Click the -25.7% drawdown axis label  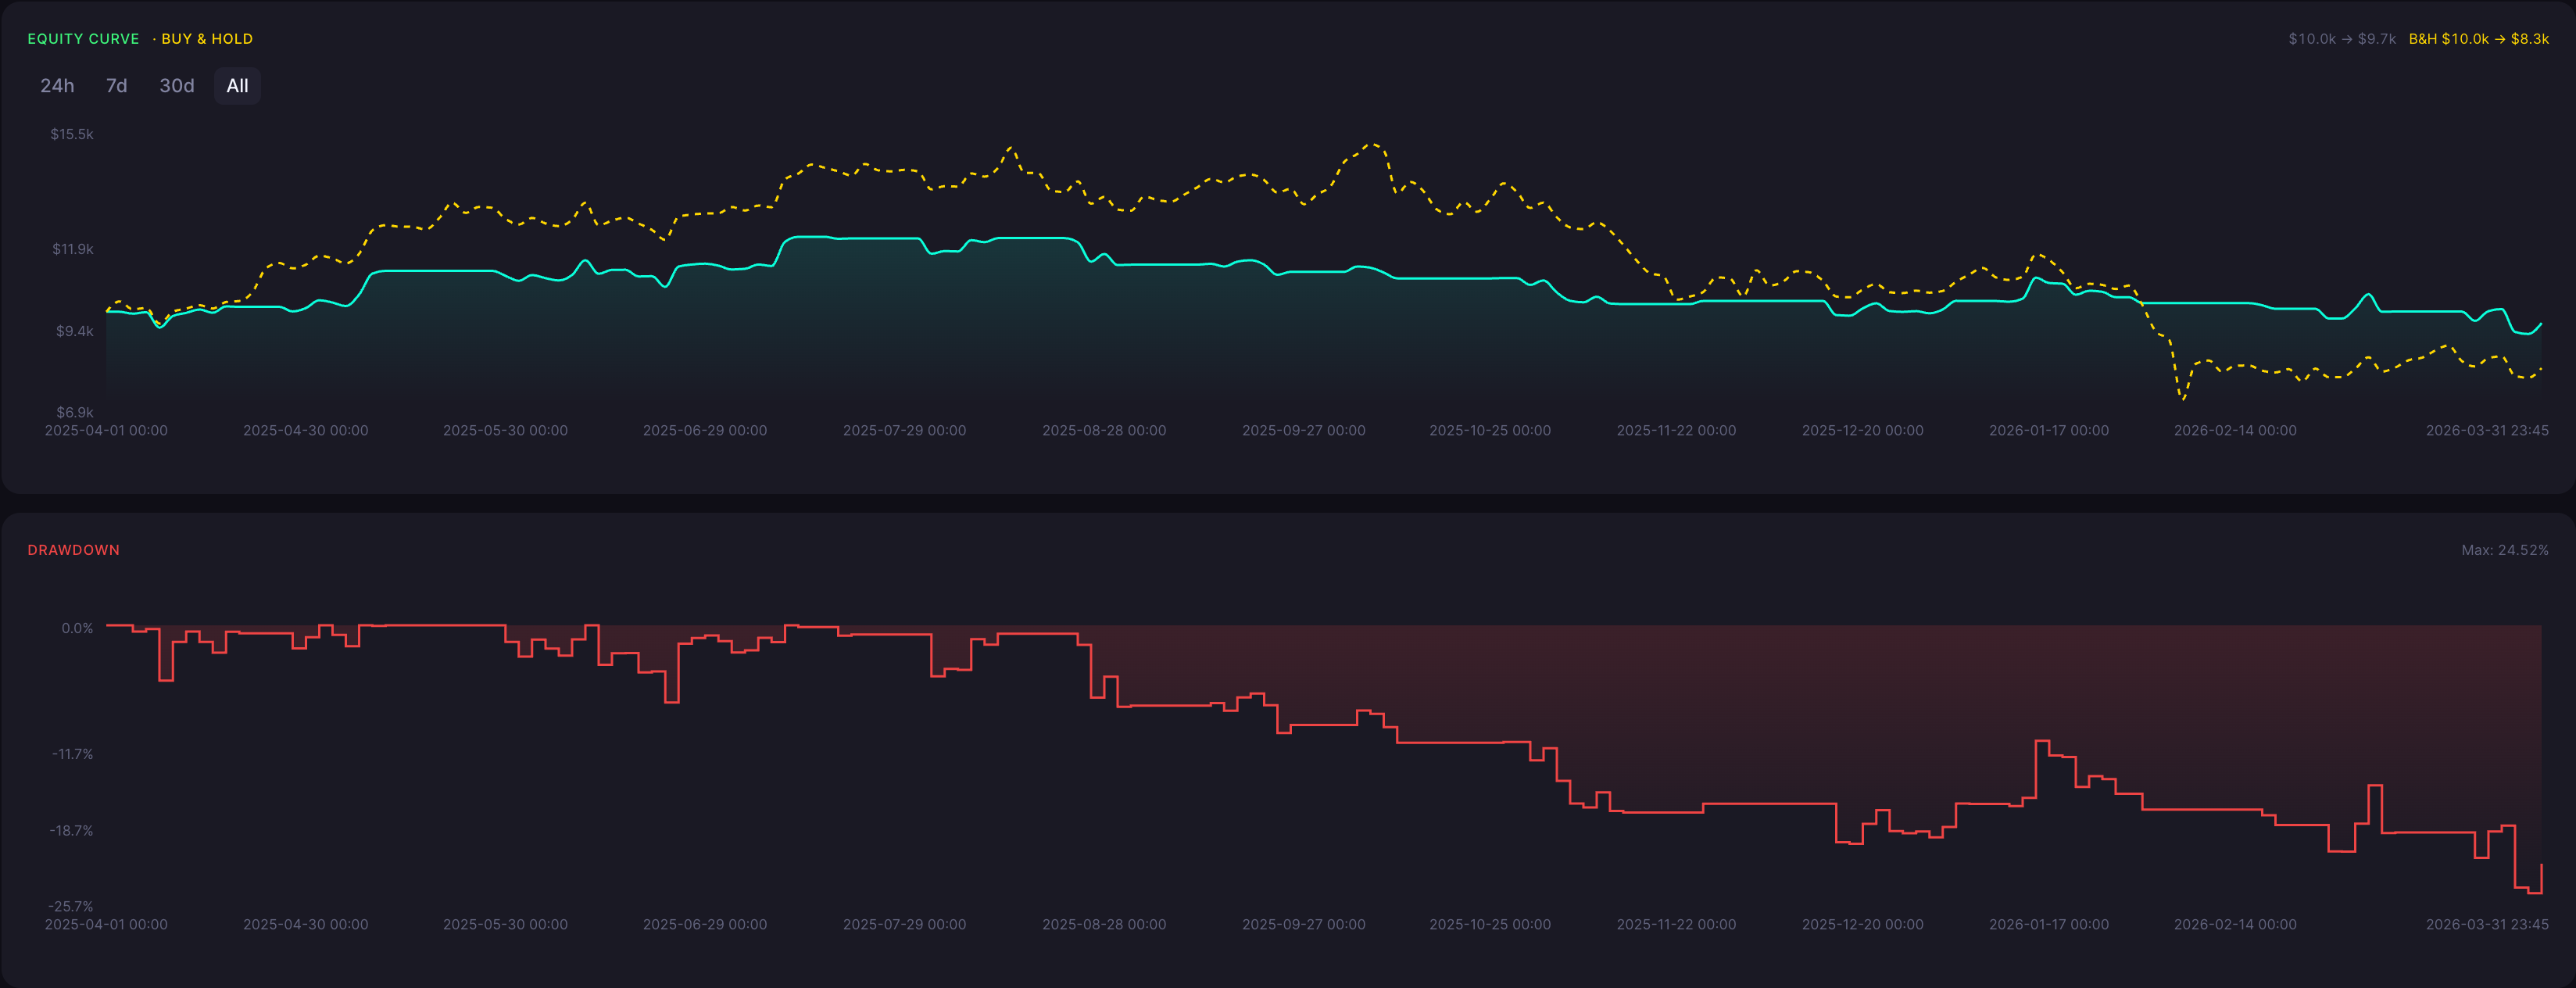pyautogui.click(x=71, y=907)
